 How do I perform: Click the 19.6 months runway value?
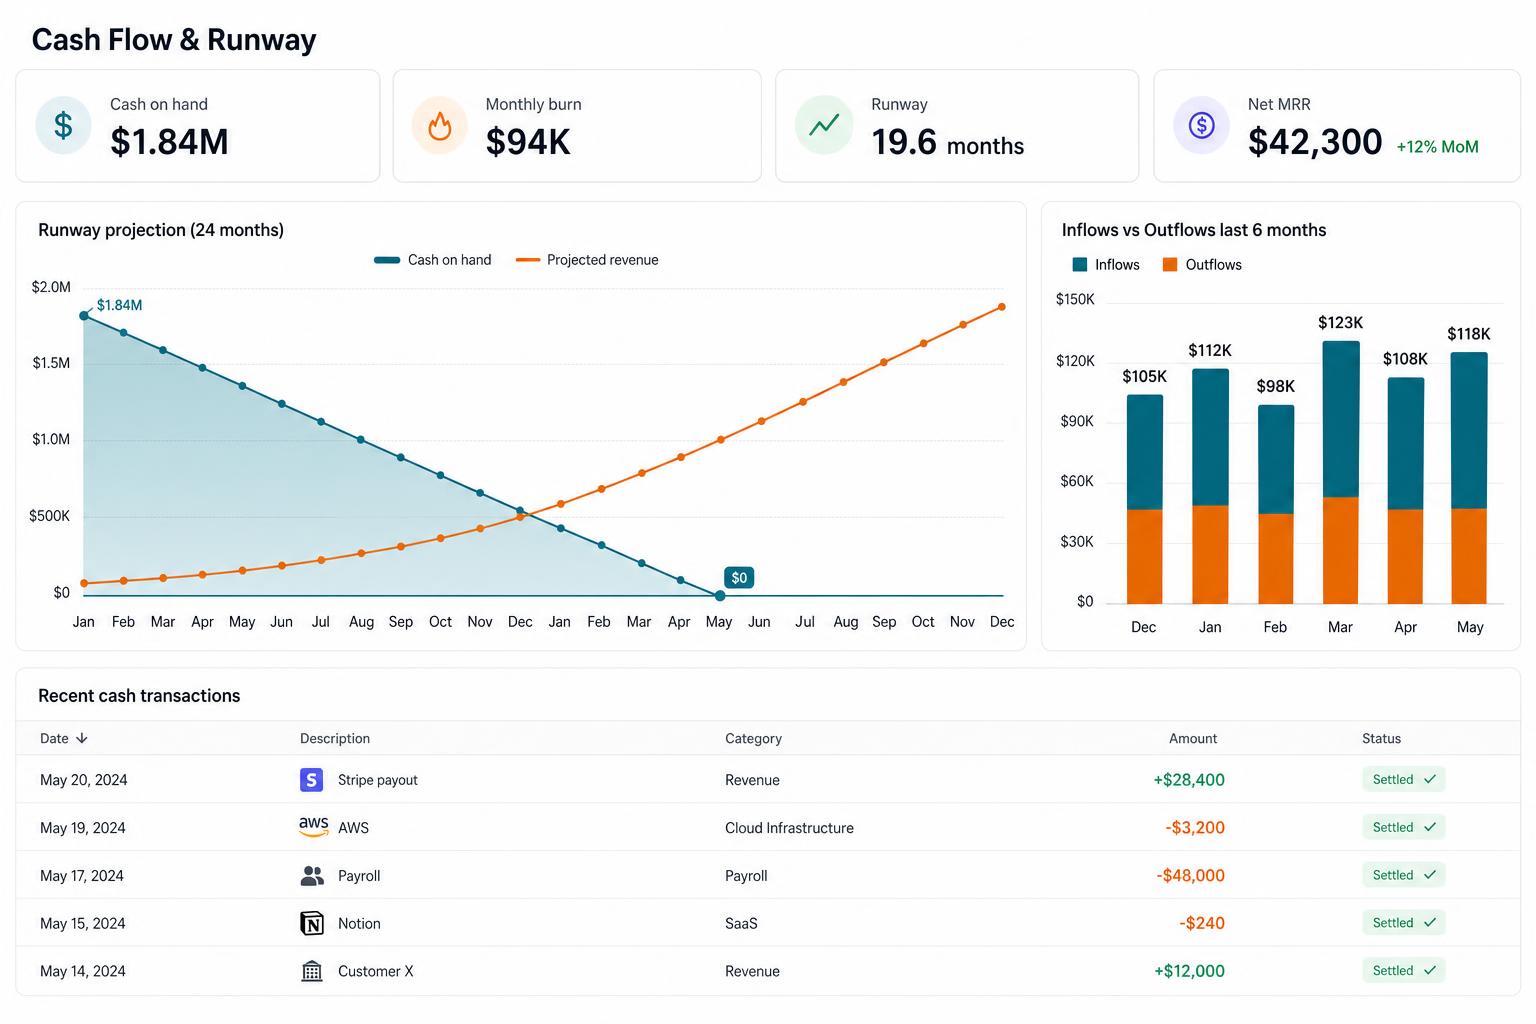[x=947, y=142]
